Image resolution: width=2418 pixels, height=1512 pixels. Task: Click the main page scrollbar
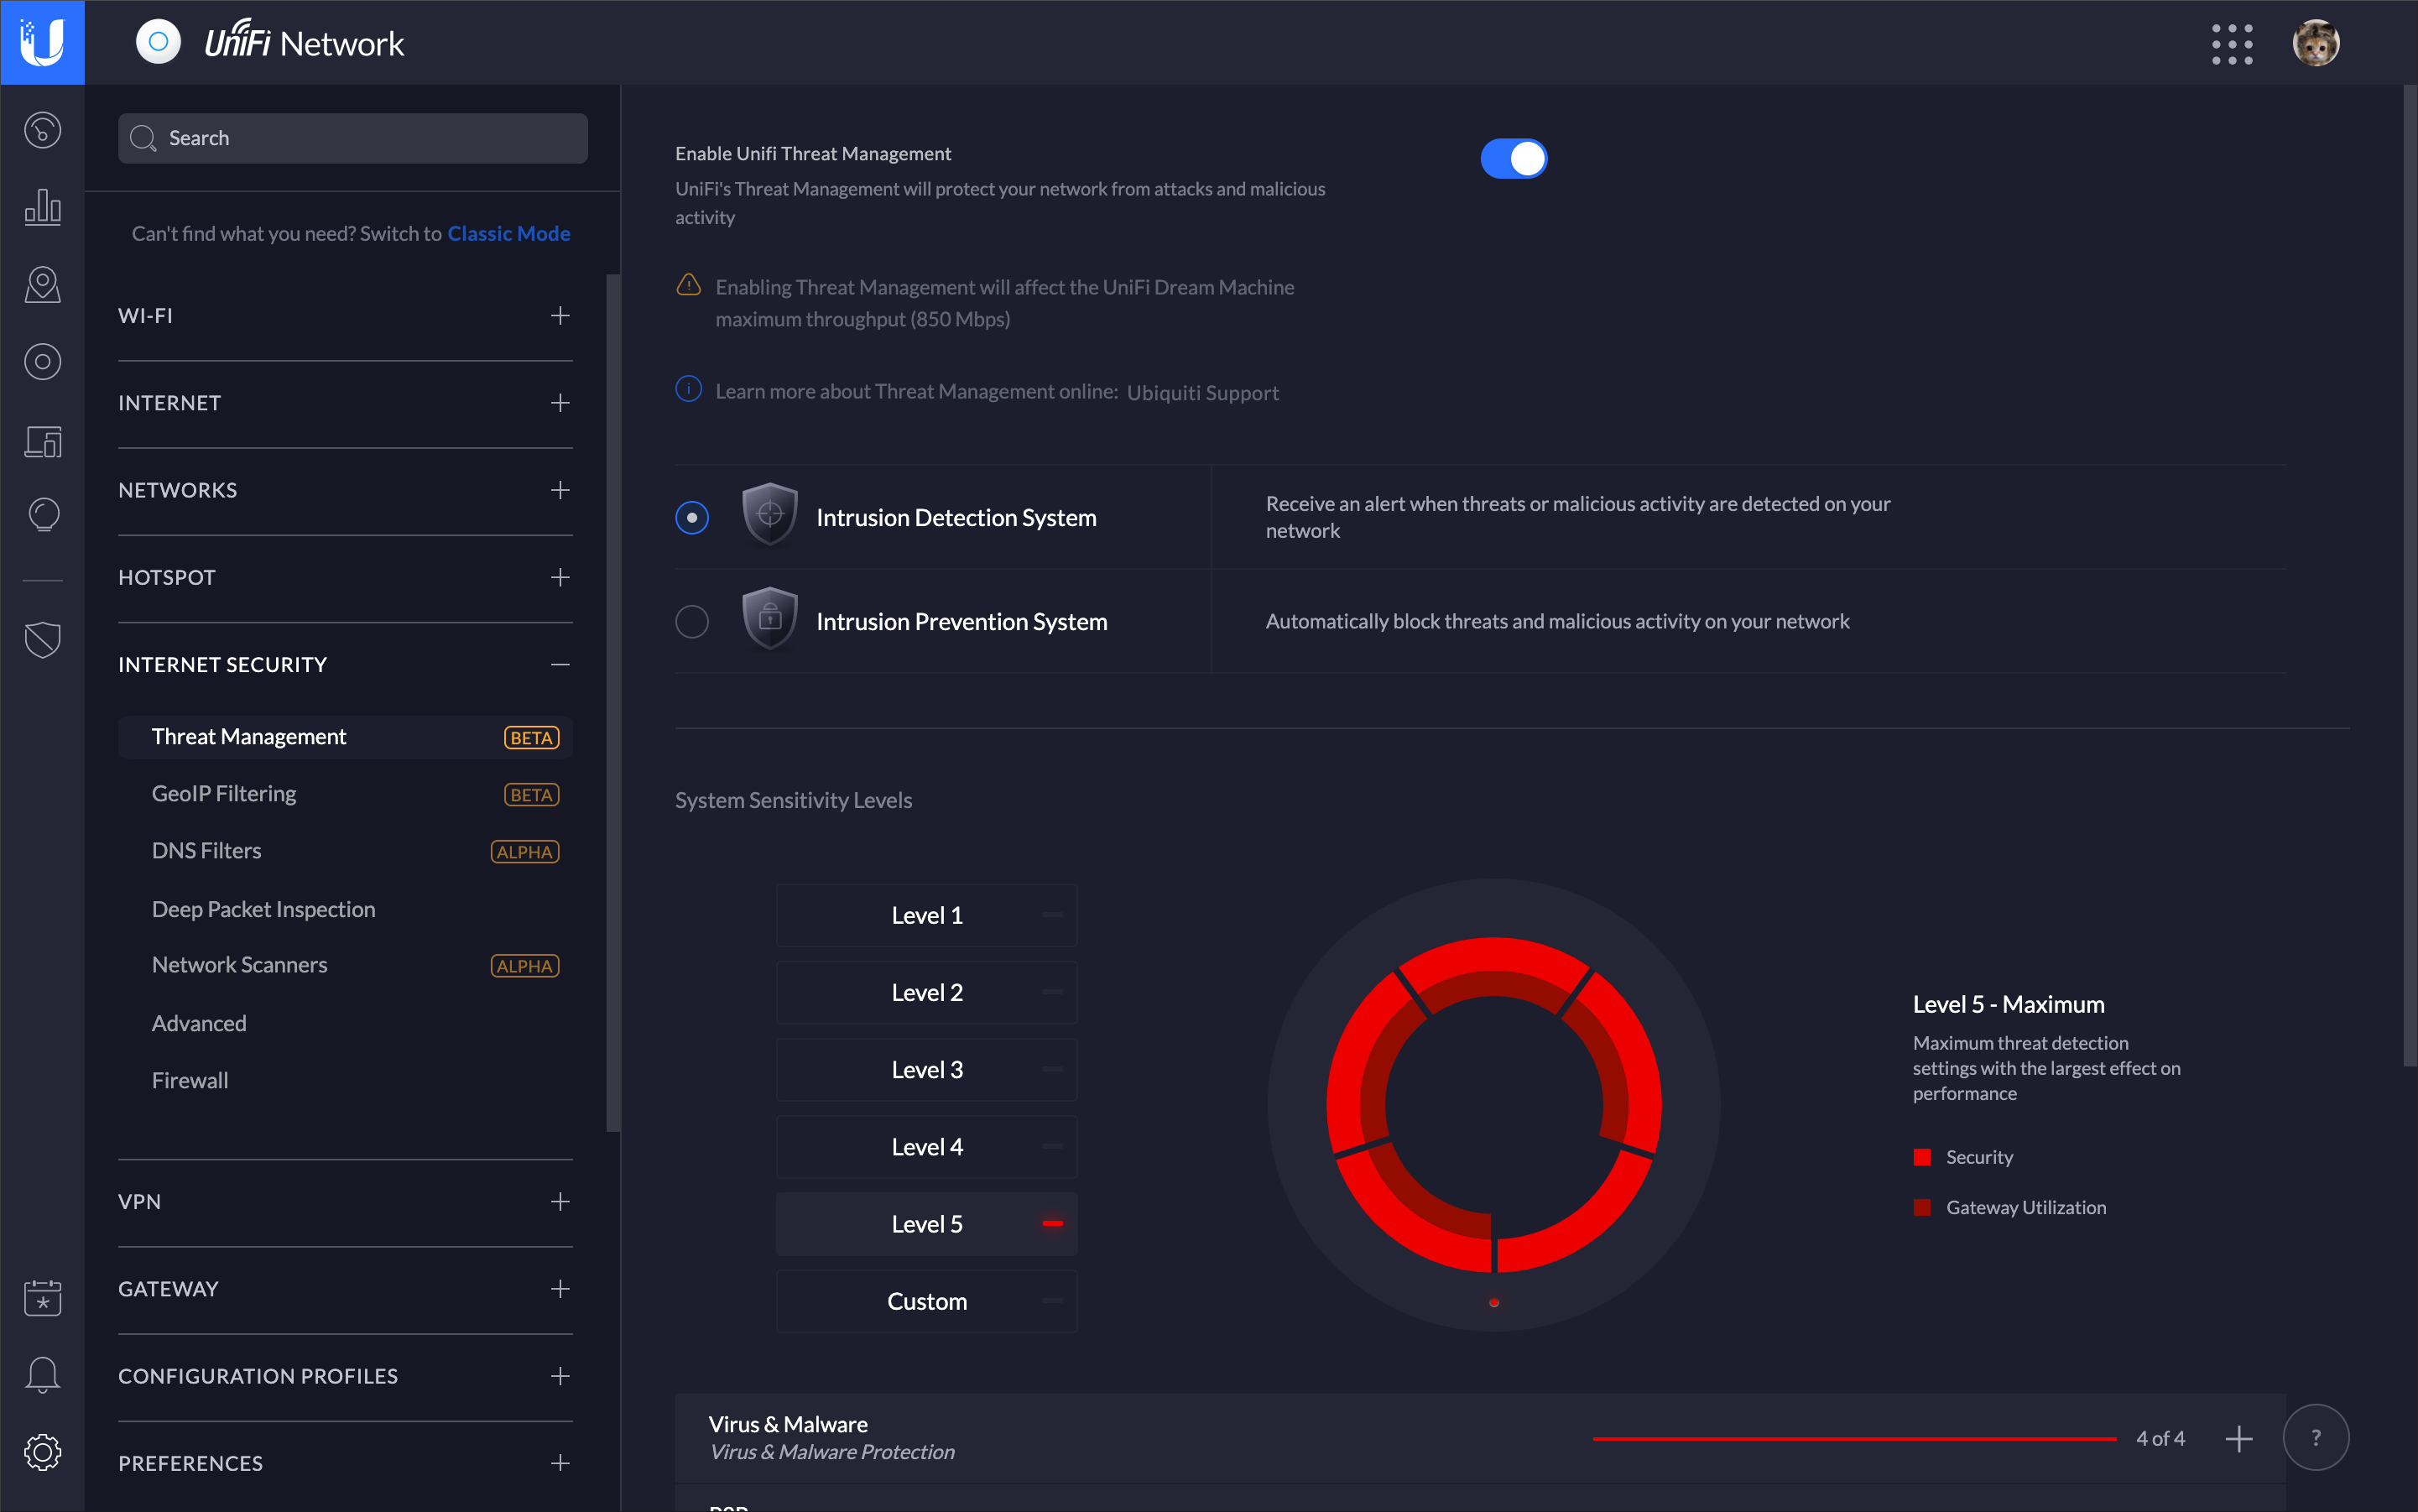coord(2410,575)
